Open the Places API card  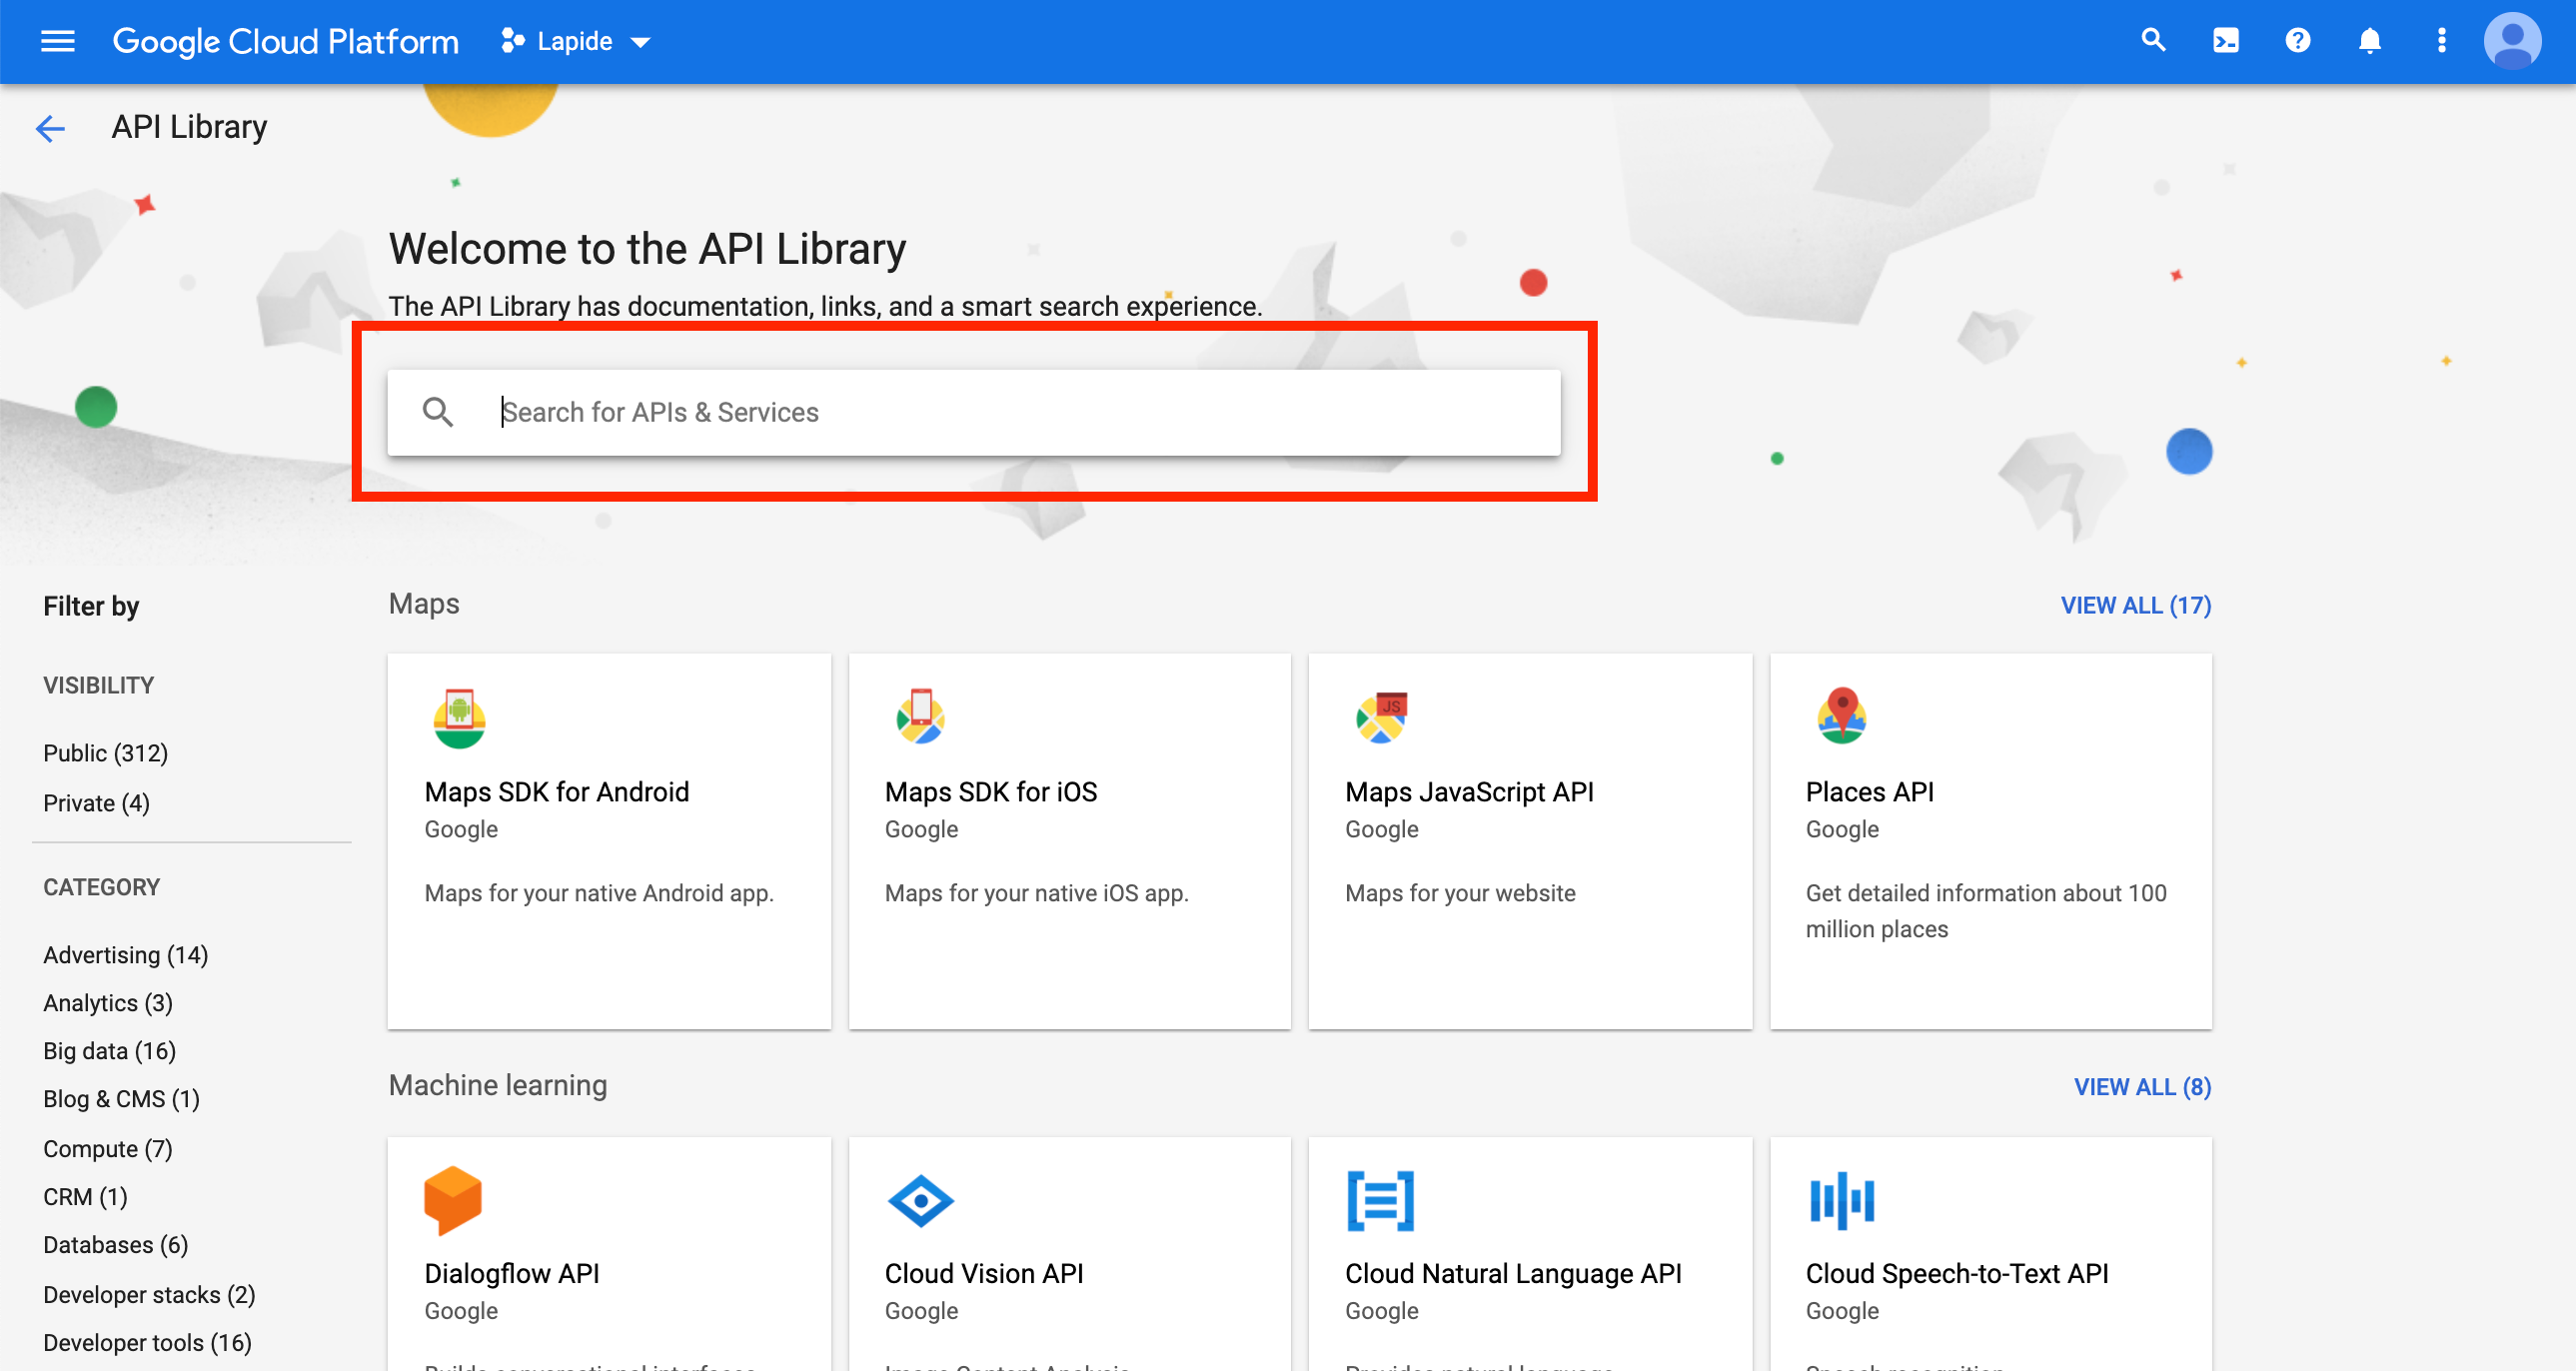tap(1990, 840)
